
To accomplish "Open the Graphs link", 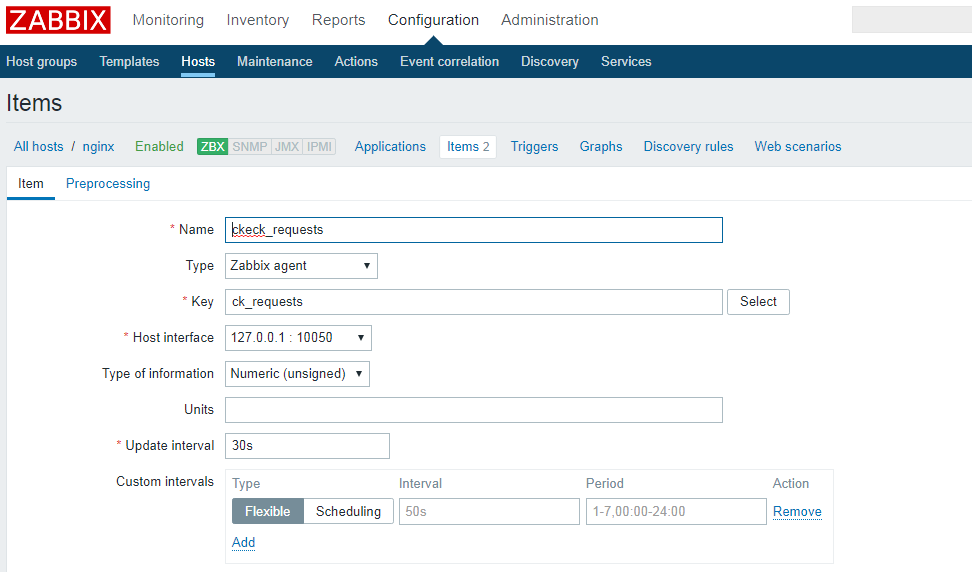I will pyautogui.click(x=601, y=146).
